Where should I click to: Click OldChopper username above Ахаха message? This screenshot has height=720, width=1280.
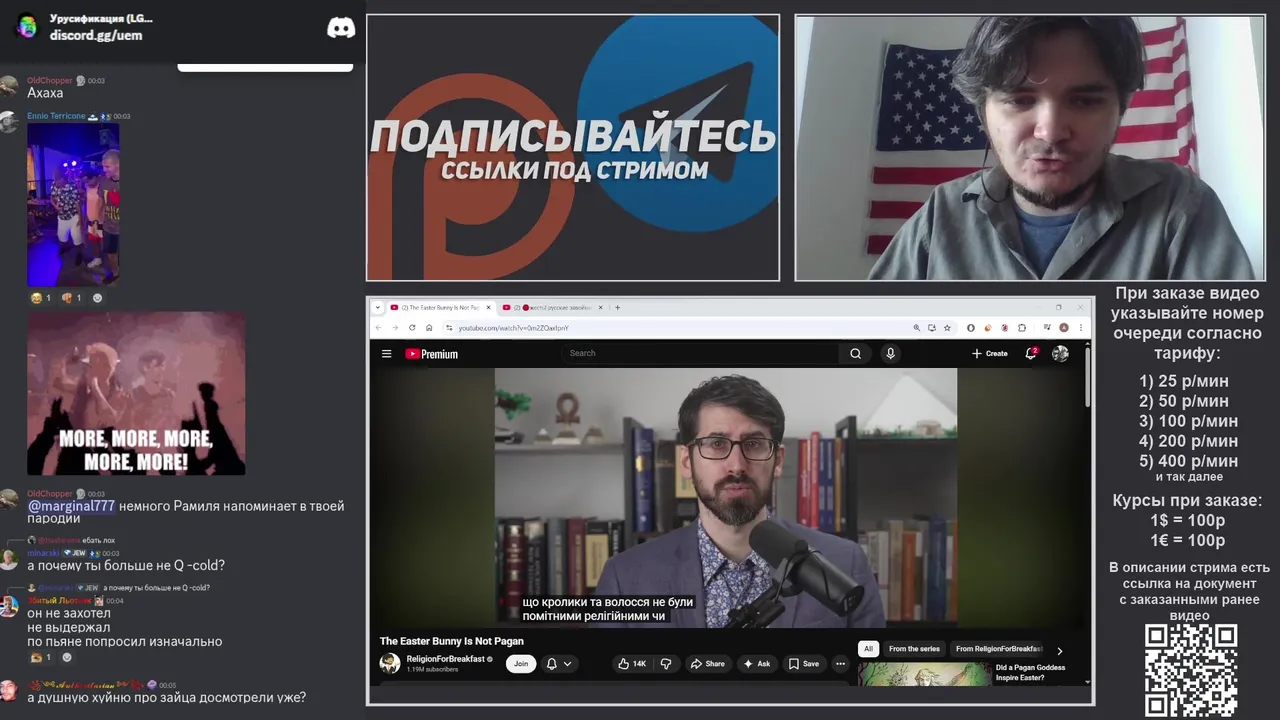click(x=50, y=80)
